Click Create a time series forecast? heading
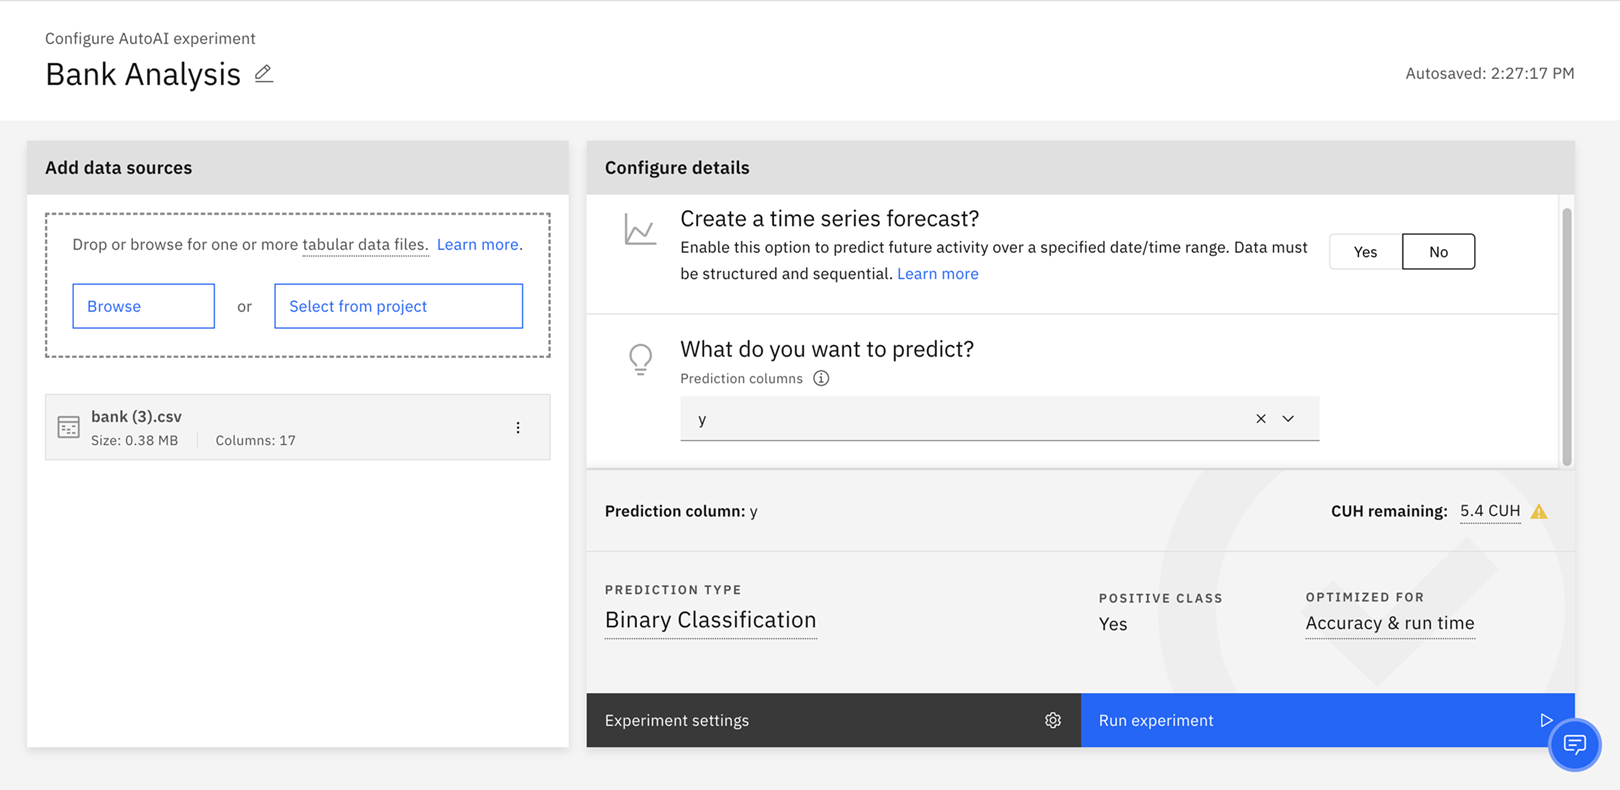 pyautogui.click(x=830, y=218)
